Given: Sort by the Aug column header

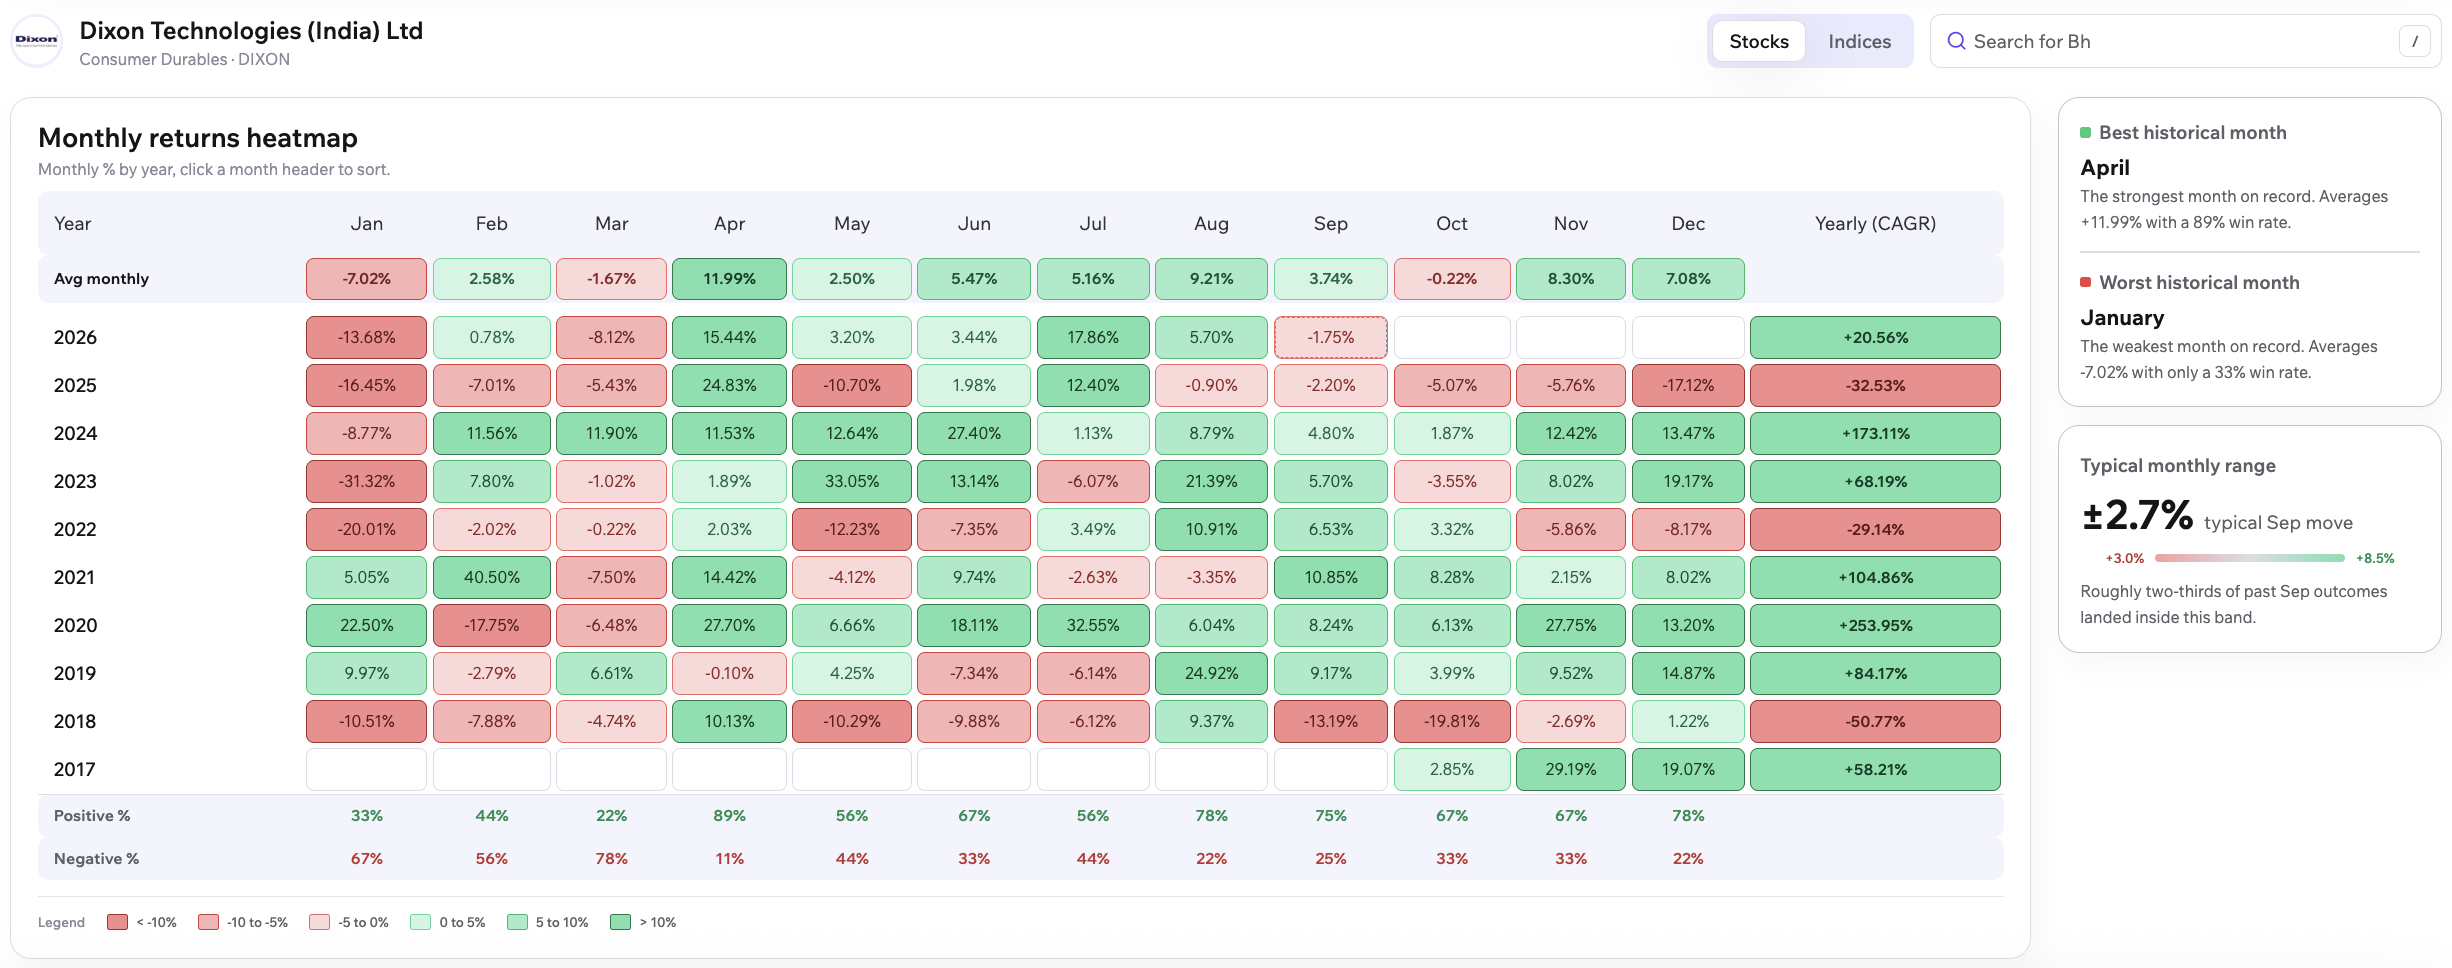Looking at the screenshot, I should click(x=1211, y=223).
